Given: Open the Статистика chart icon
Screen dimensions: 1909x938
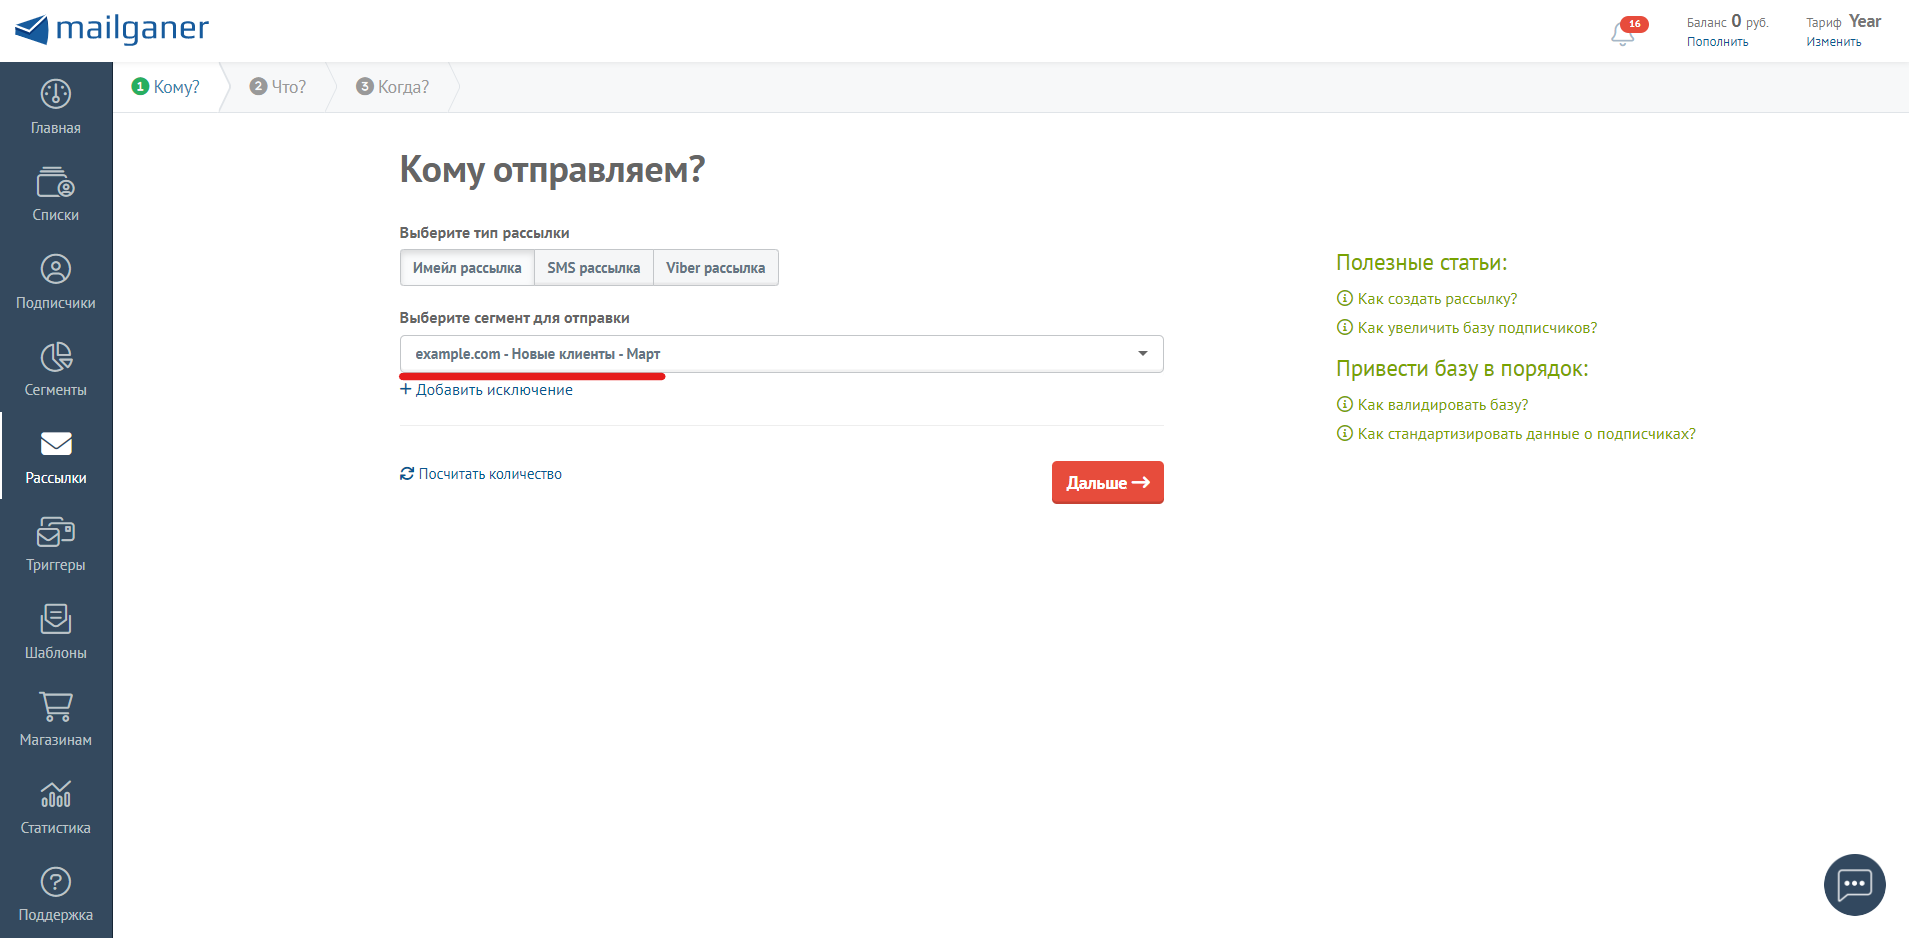Looking at the screenshot, I should pyautogui.click(x=56, y=794).
